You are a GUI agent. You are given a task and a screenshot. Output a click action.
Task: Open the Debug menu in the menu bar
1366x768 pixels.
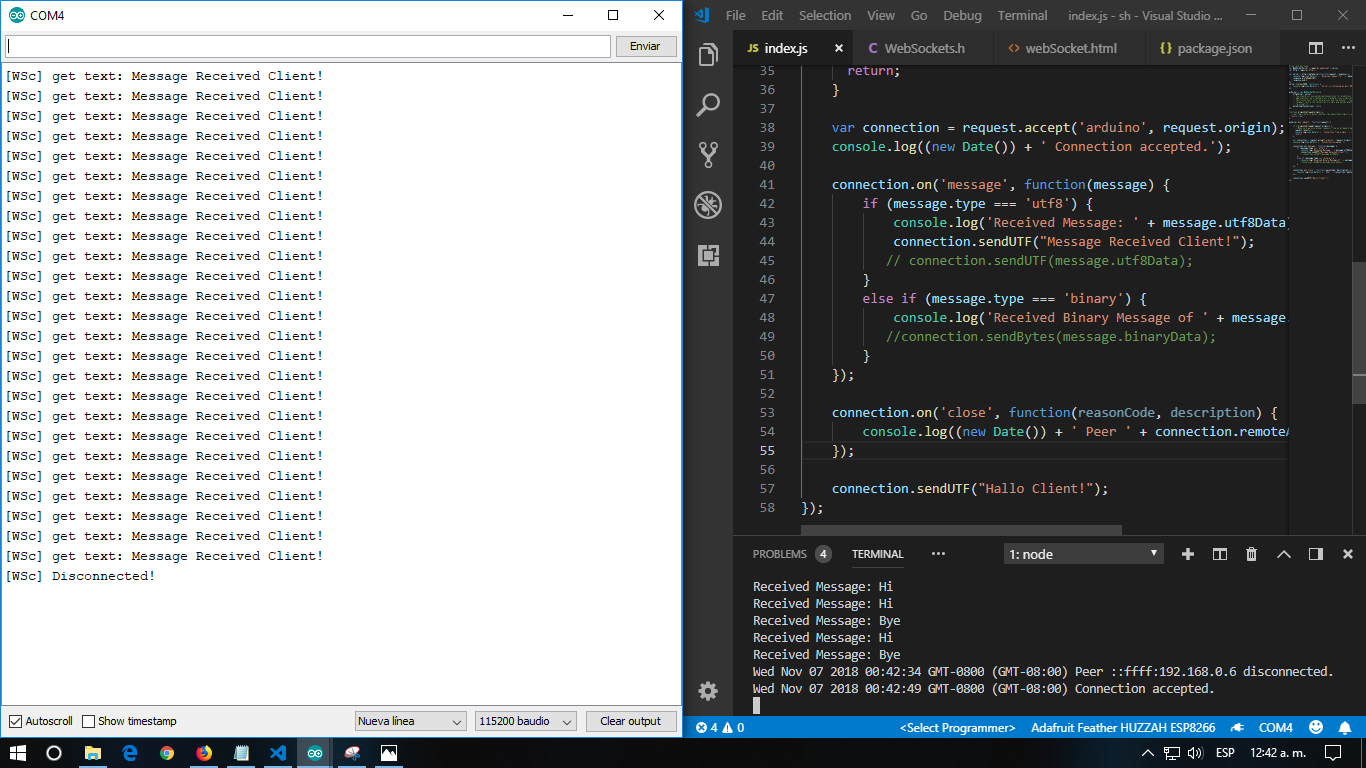[x=962, y=15]
